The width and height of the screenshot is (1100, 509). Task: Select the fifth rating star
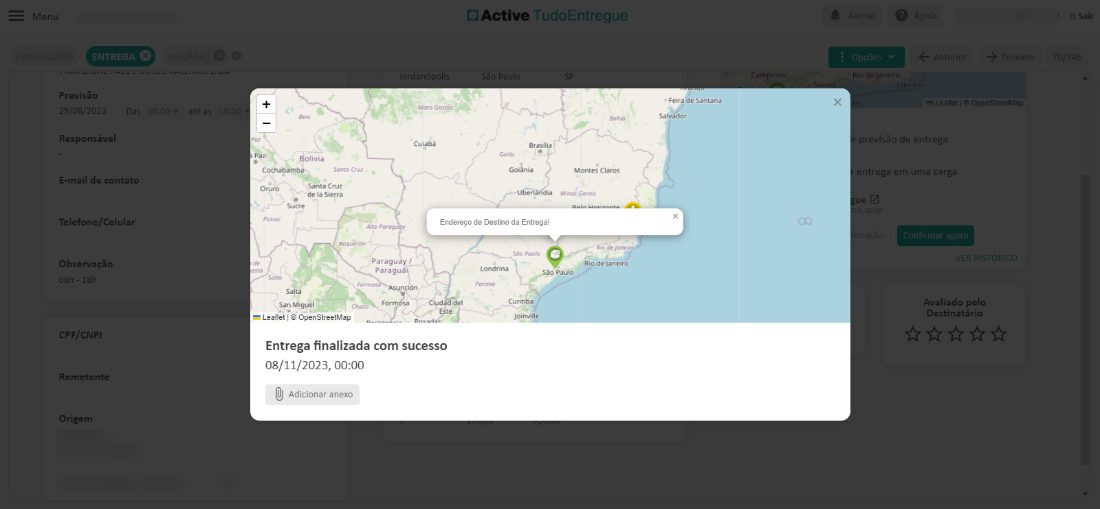(998, 334)
